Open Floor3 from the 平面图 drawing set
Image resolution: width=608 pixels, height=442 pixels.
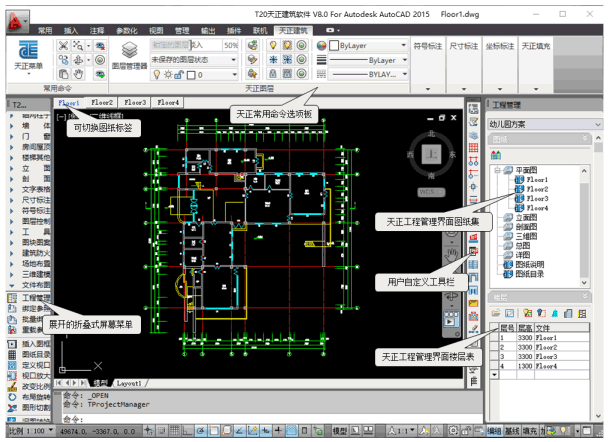tap(537, 198)
